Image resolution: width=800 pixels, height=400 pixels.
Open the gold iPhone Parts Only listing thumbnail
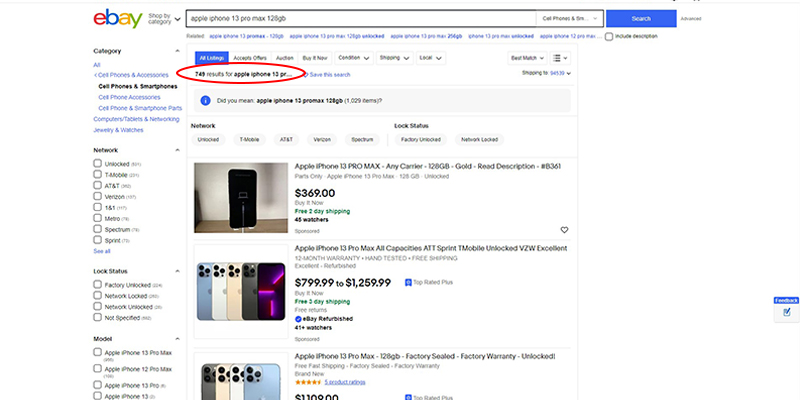pyautogui.click(x=241, y=198)
